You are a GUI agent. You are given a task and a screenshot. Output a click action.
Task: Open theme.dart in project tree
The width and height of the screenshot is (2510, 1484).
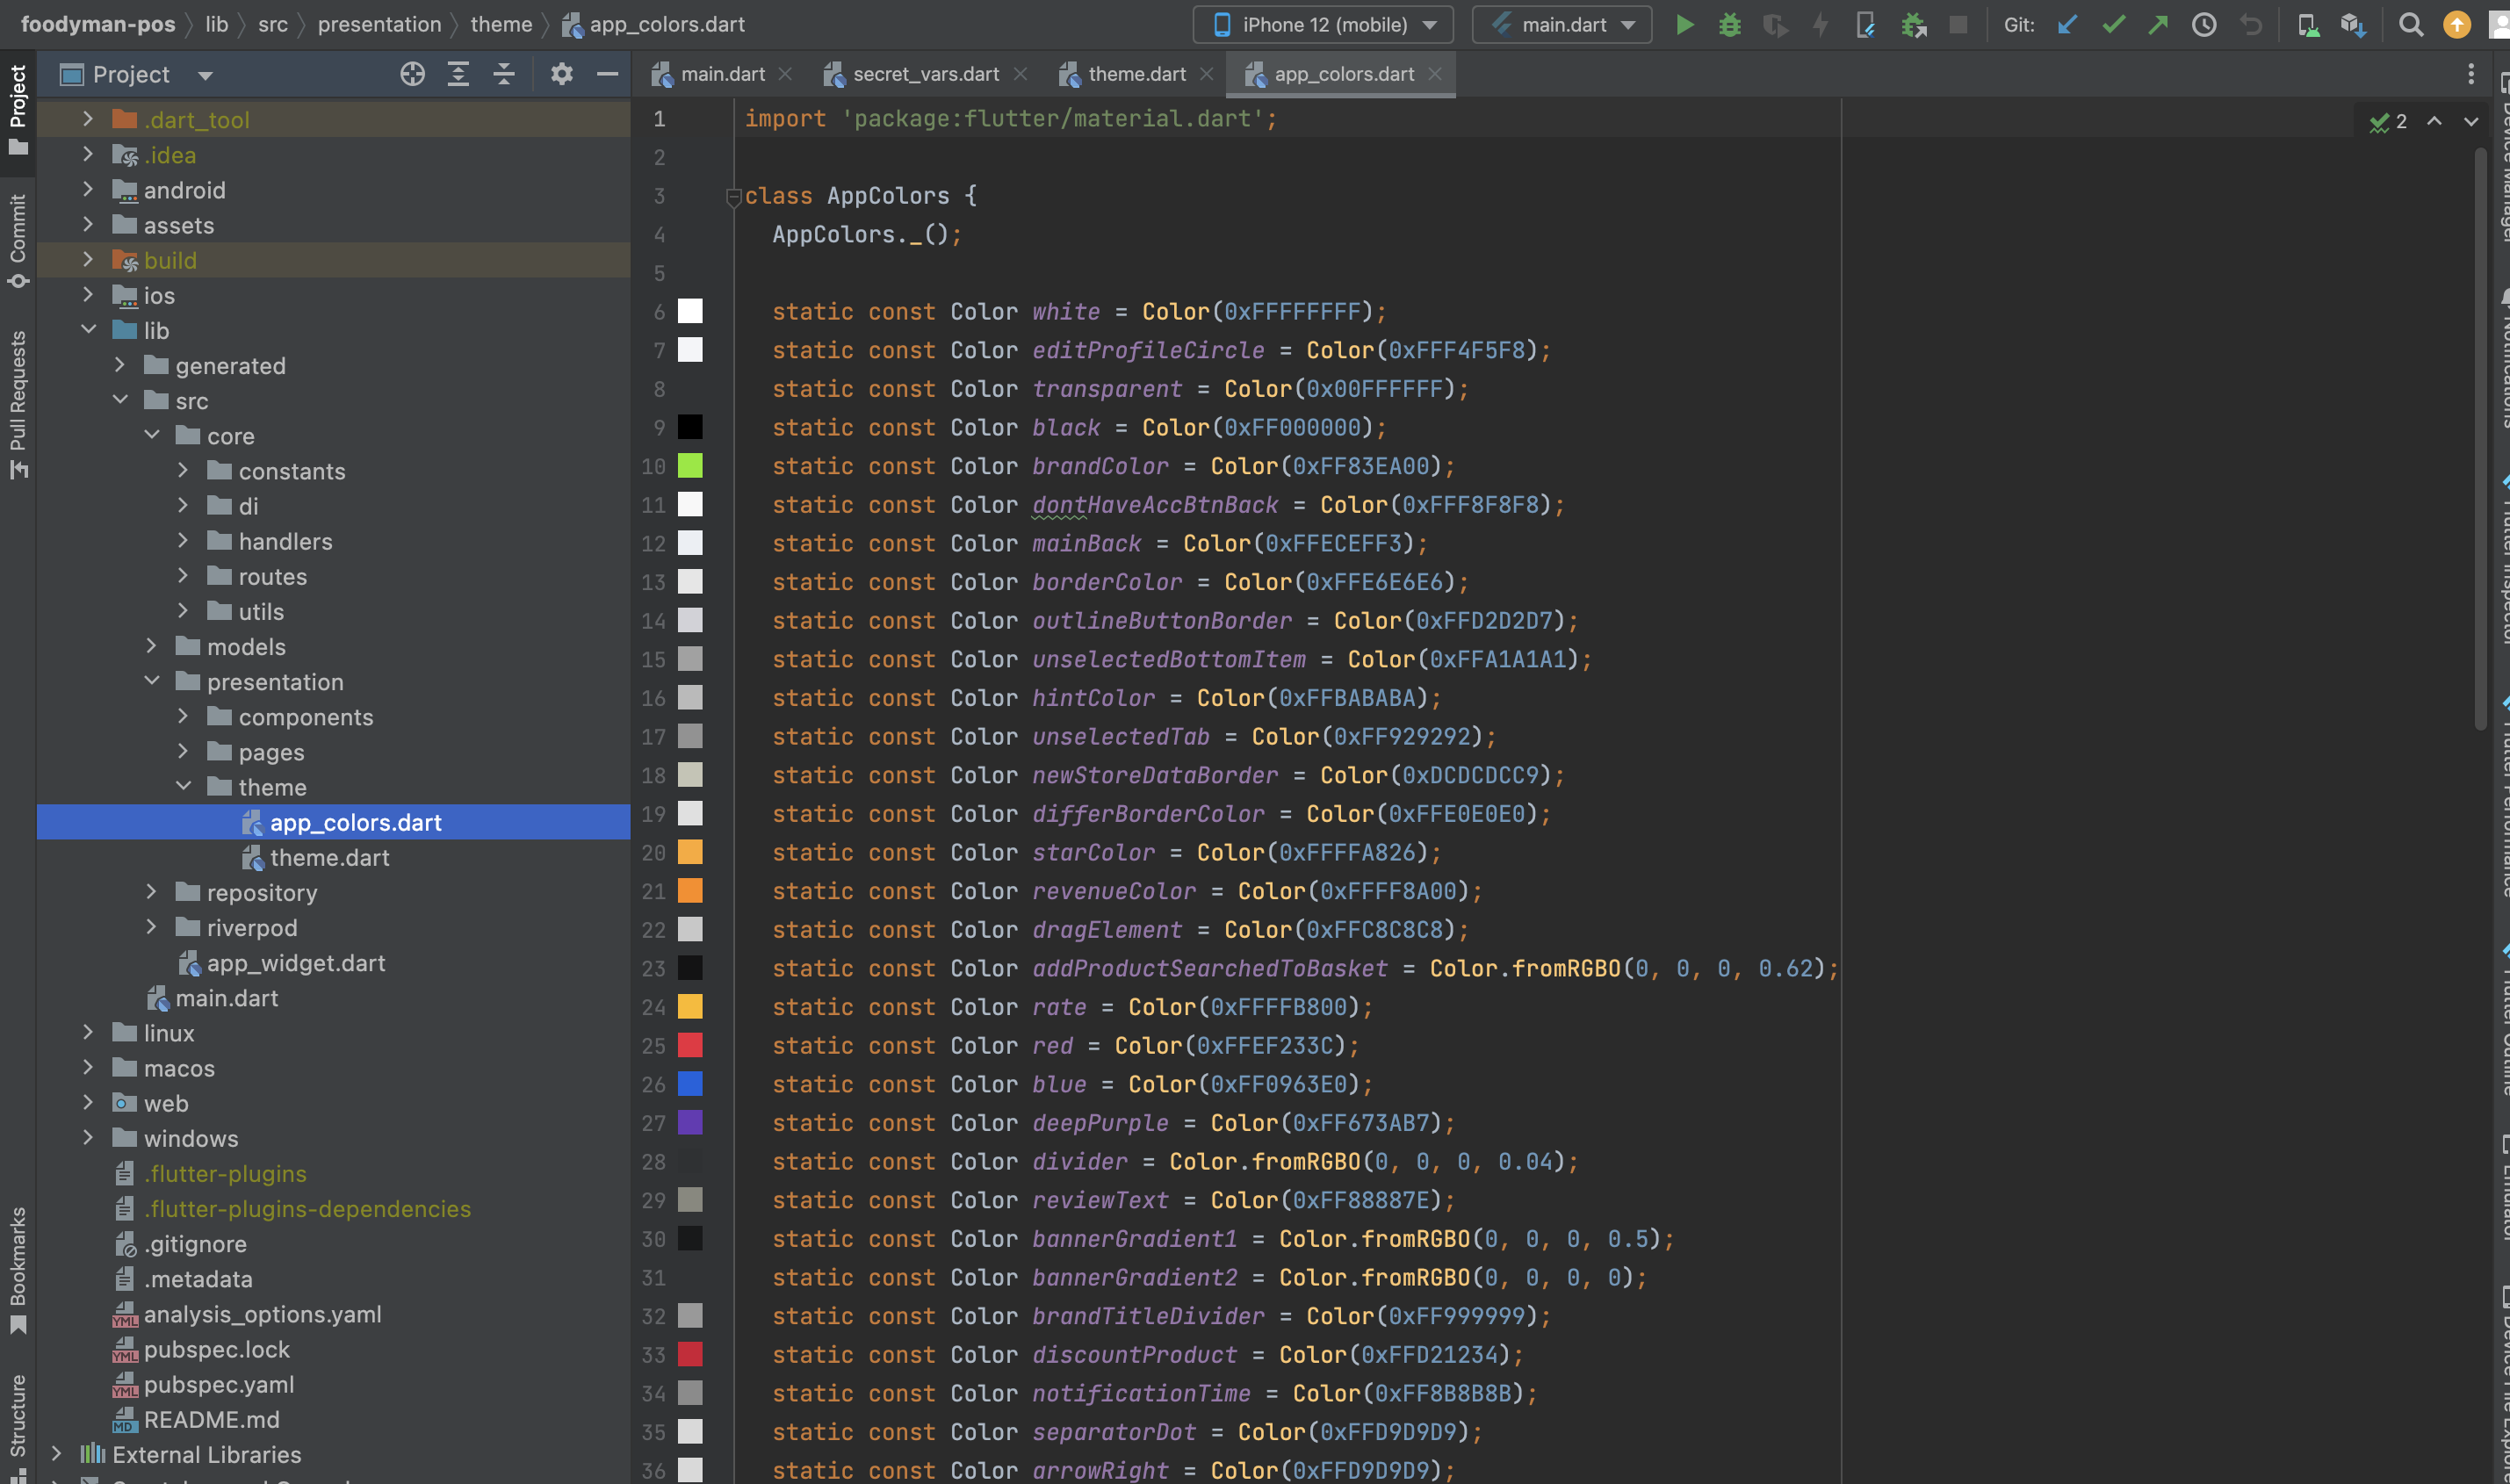pyautogui.click(x=330, y=857)
